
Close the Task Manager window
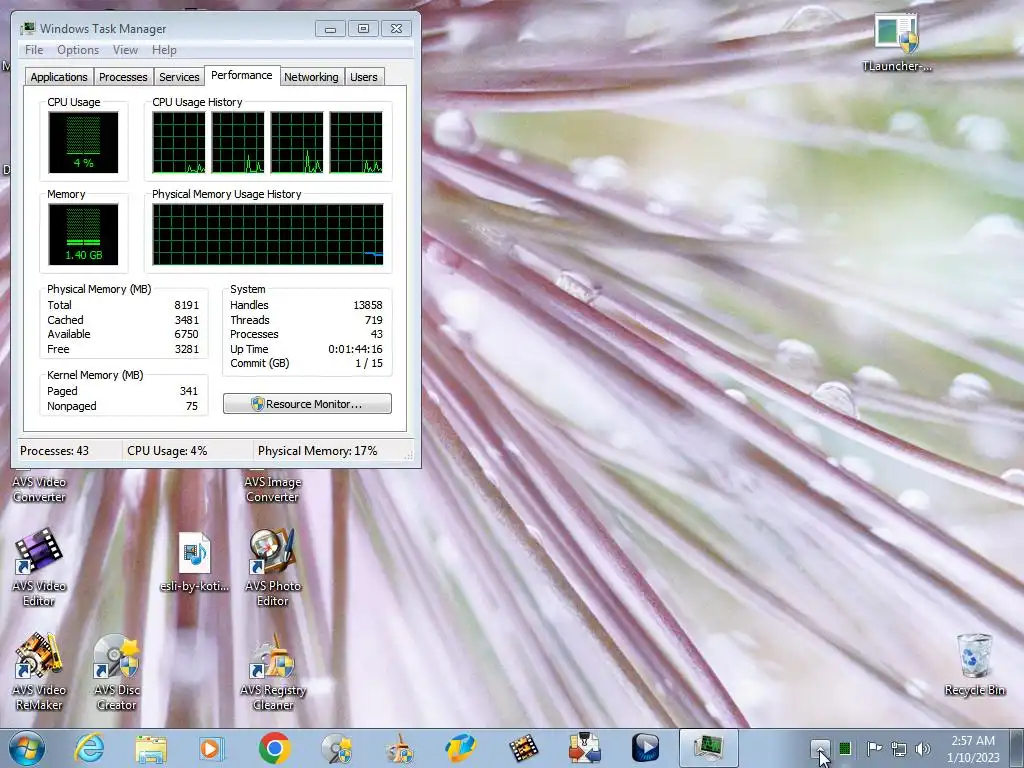[x=396, y=29]
